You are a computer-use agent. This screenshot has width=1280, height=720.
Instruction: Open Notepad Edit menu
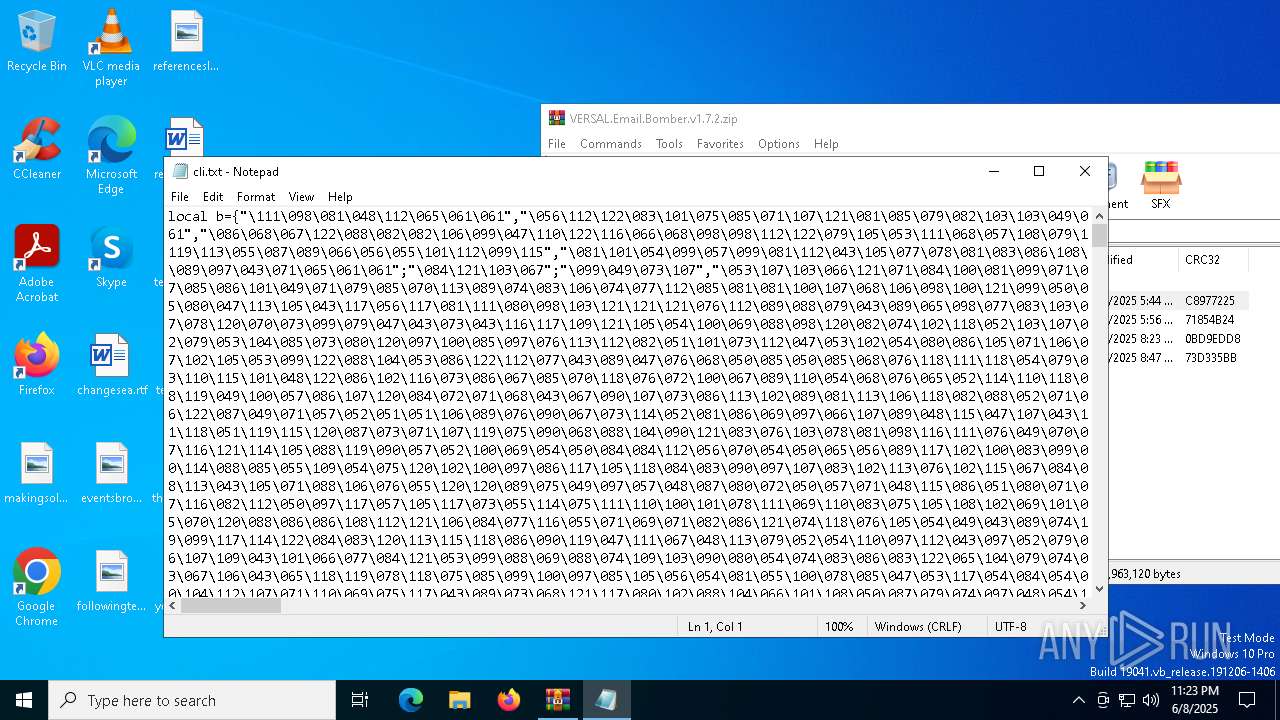[213, 197]
